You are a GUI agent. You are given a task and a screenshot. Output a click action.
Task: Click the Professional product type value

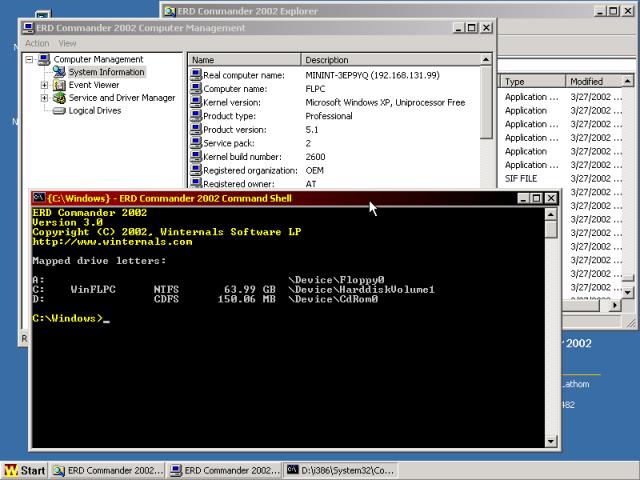point(329,116)
